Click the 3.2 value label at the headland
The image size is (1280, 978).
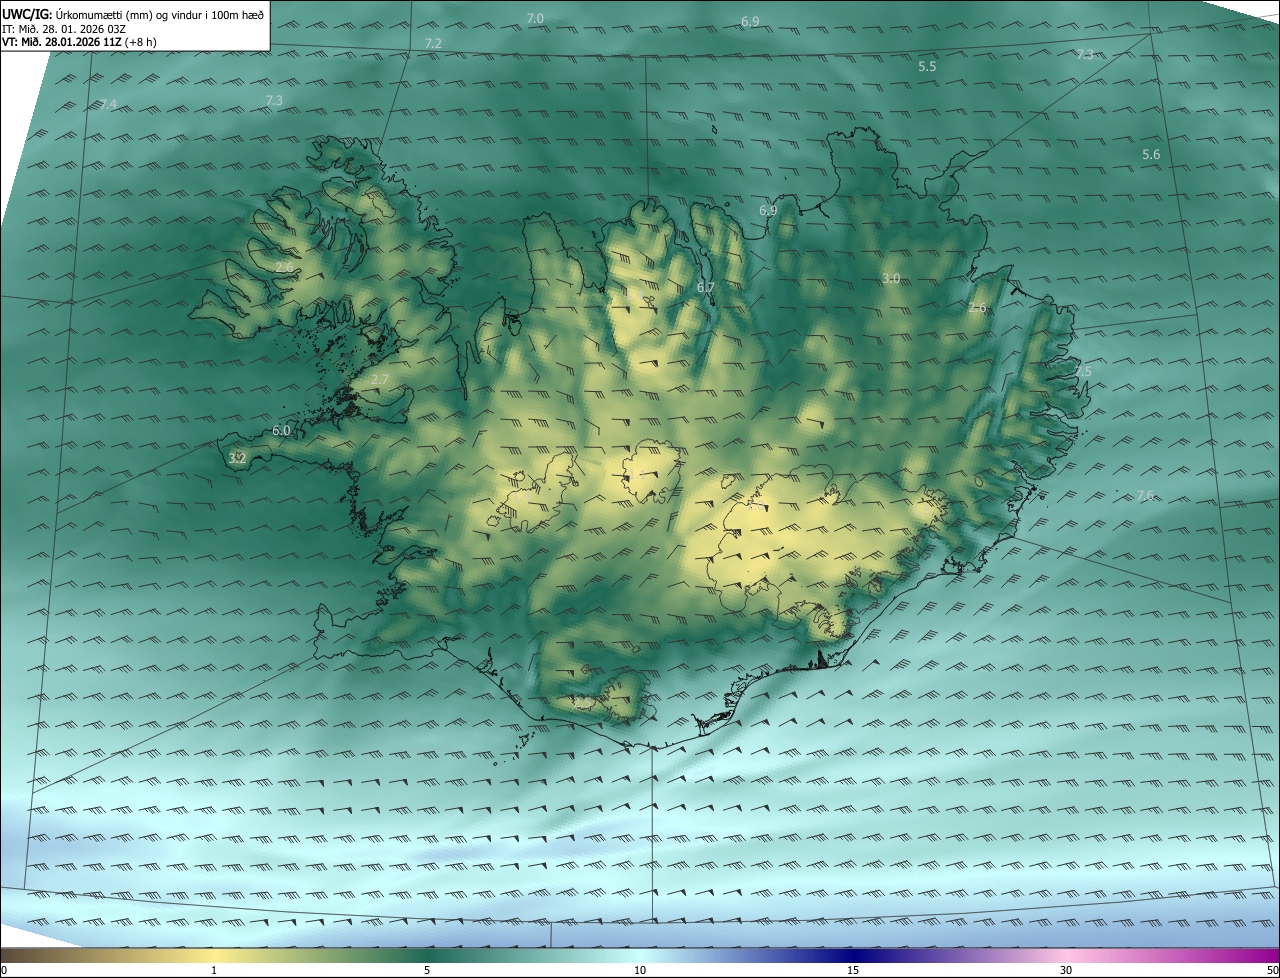coord(237,458)
